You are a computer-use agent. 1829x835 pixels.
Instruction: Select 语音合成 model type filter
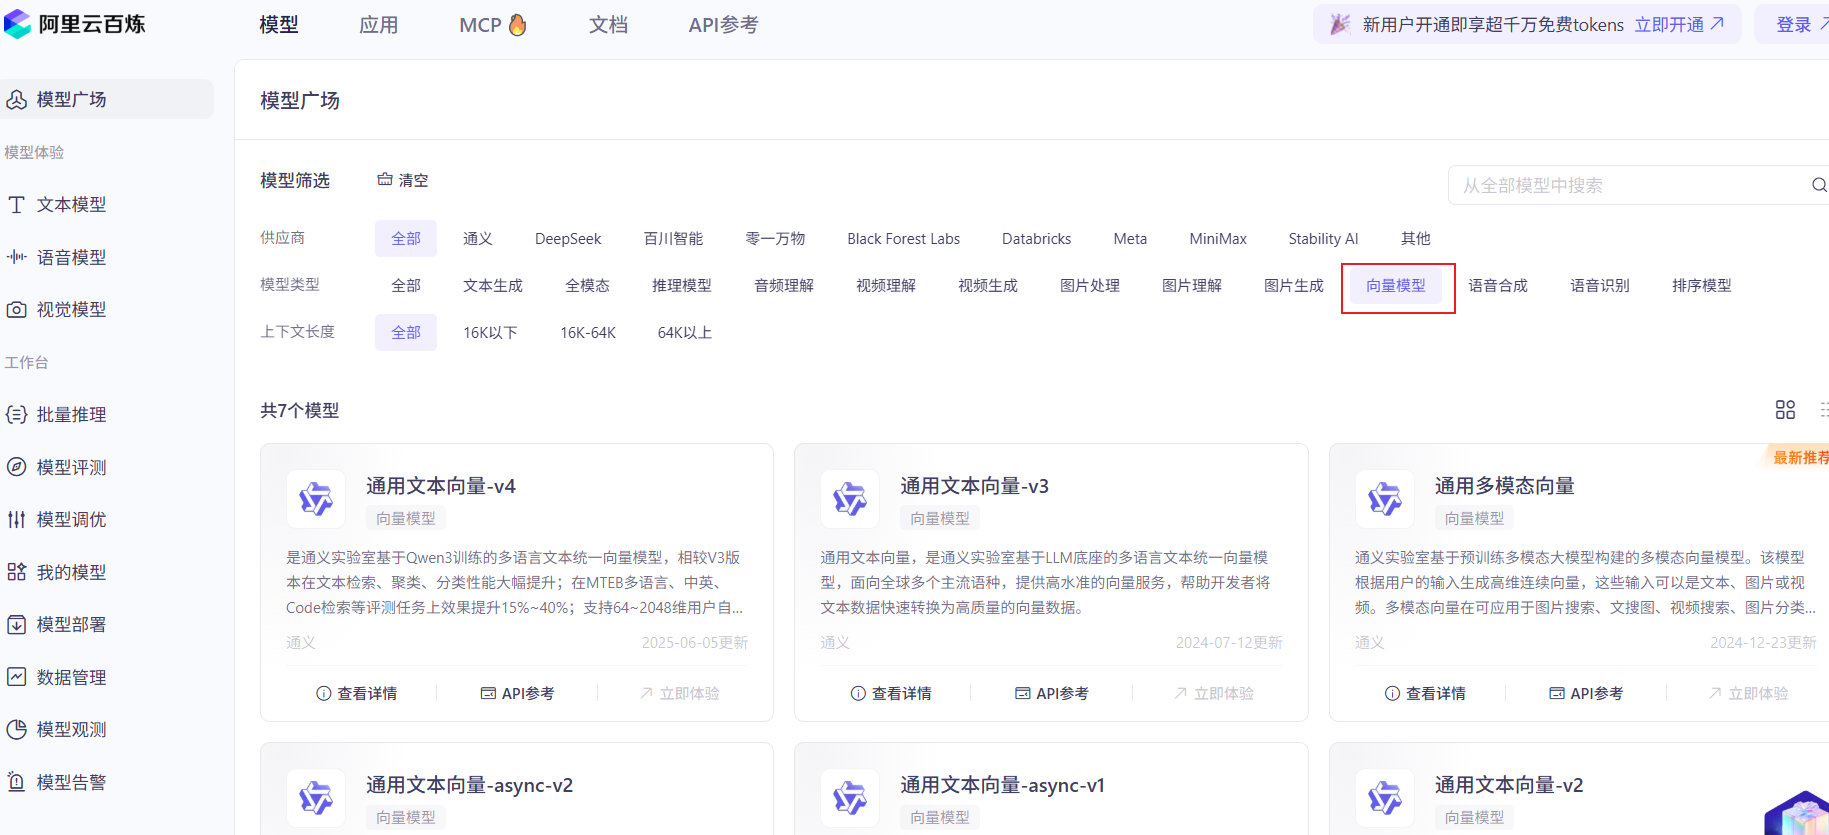click(1498, 286)
